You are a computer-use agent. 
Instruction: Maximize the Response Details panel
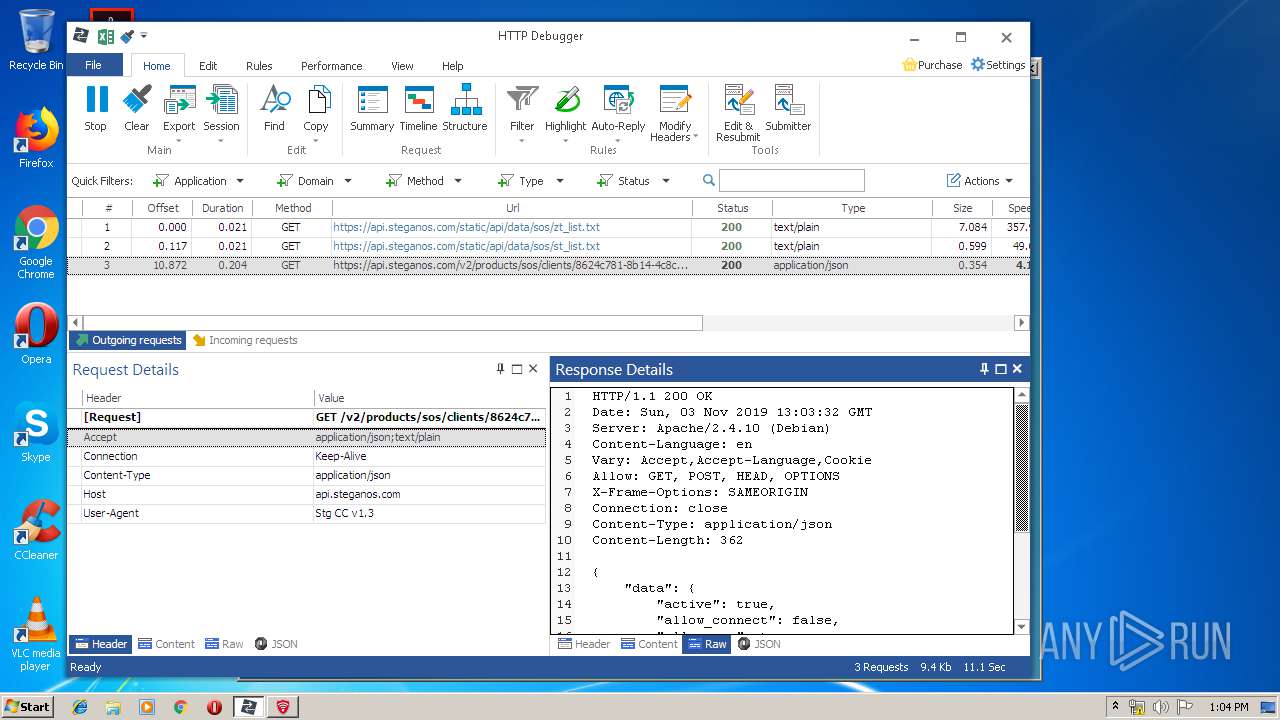click(1000, 369)
